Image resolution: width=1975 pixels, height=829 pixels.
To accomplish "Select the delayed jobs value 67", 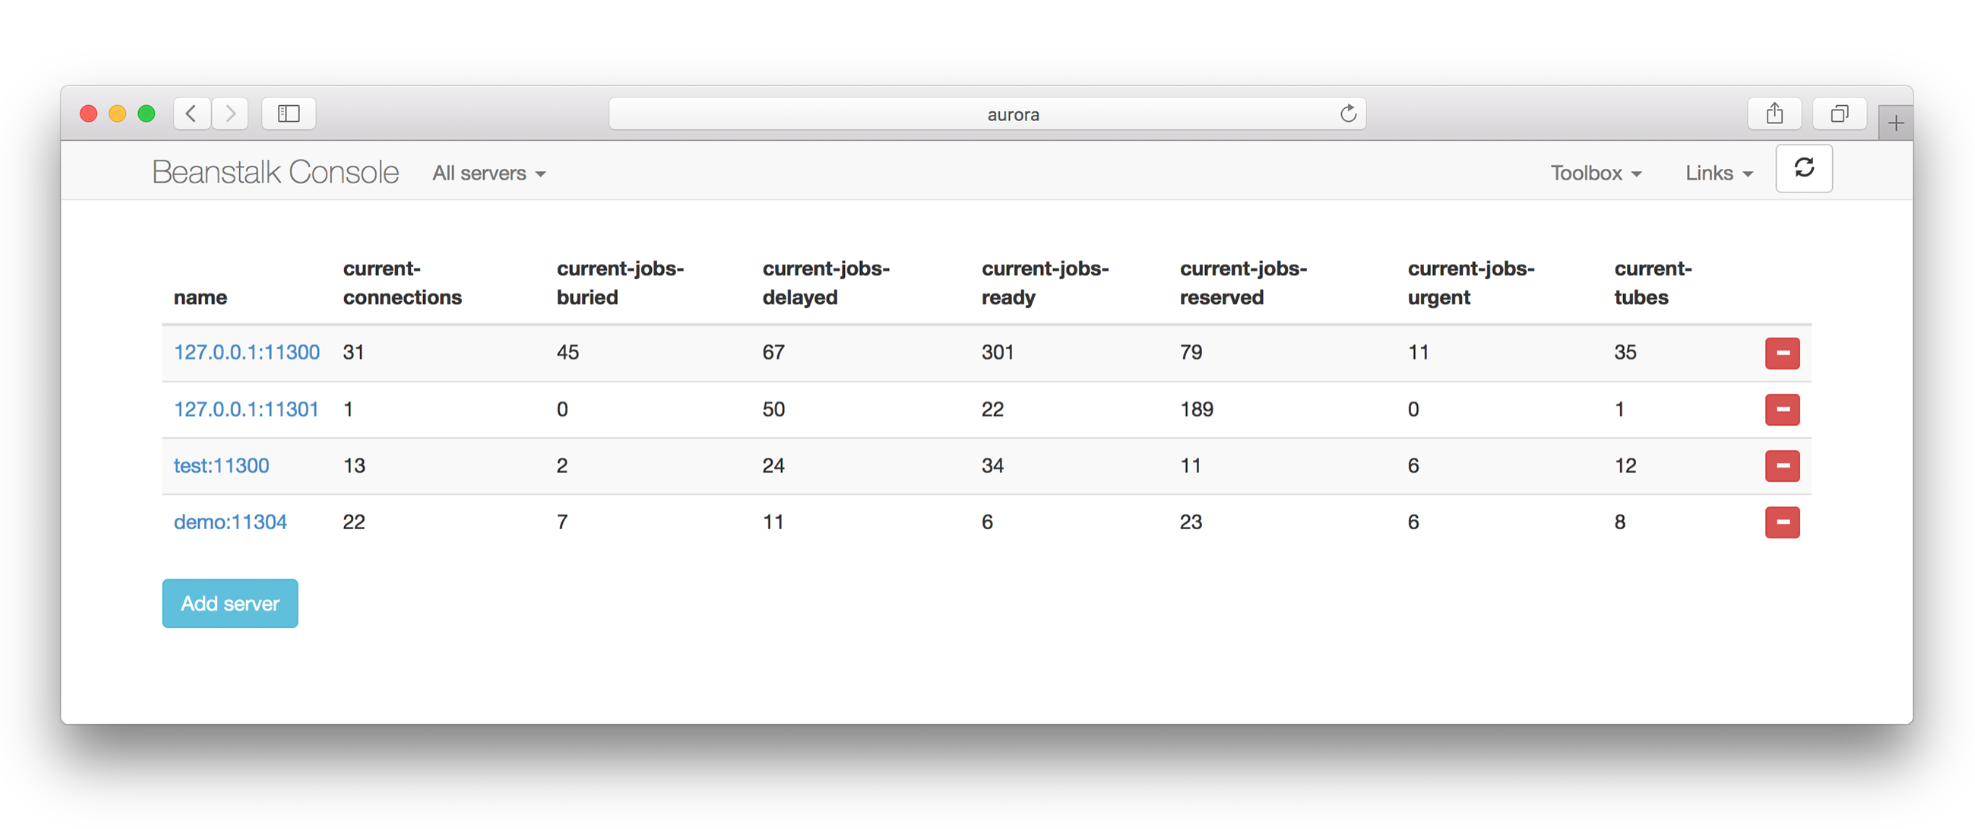I will (x=773, y=352).
